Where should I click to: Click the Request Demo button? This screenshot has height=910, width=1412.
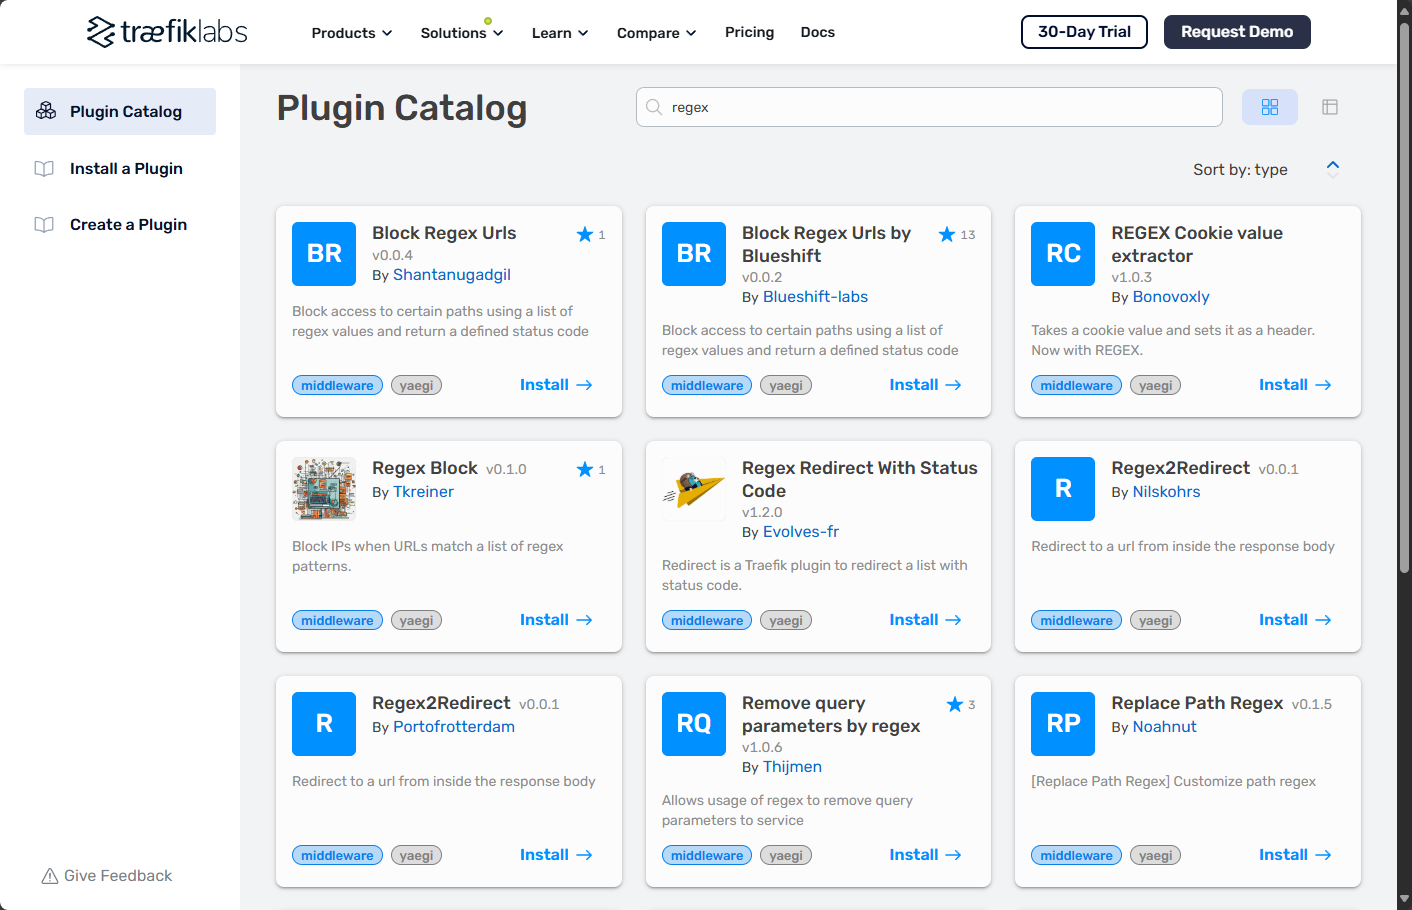(x=1237, y=32)
